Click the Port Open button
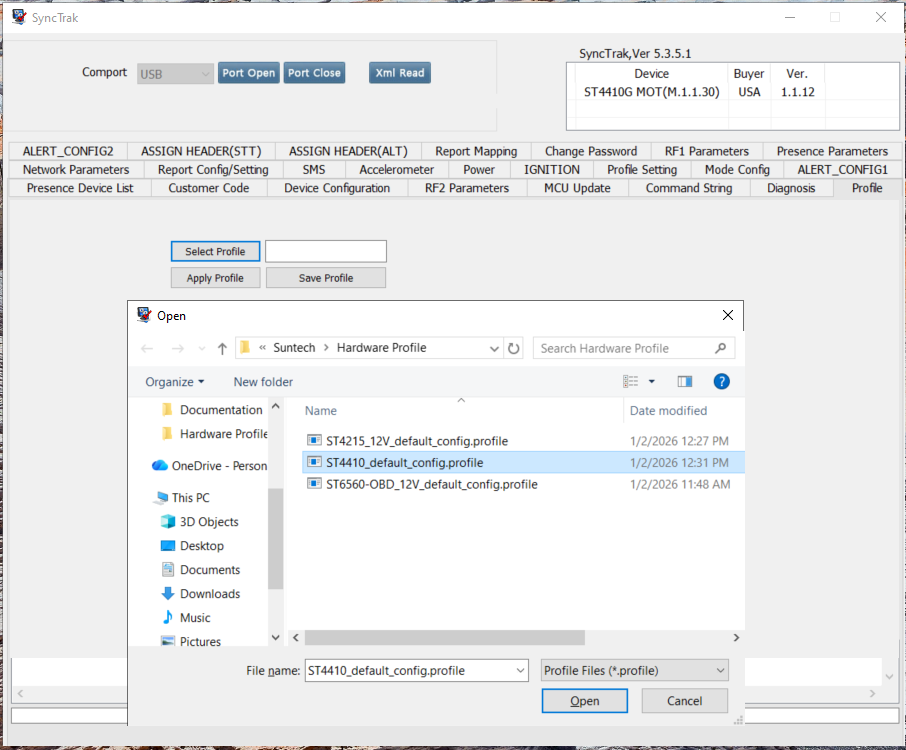The width and height of the screenshot is (906, 750). point(248,73)
